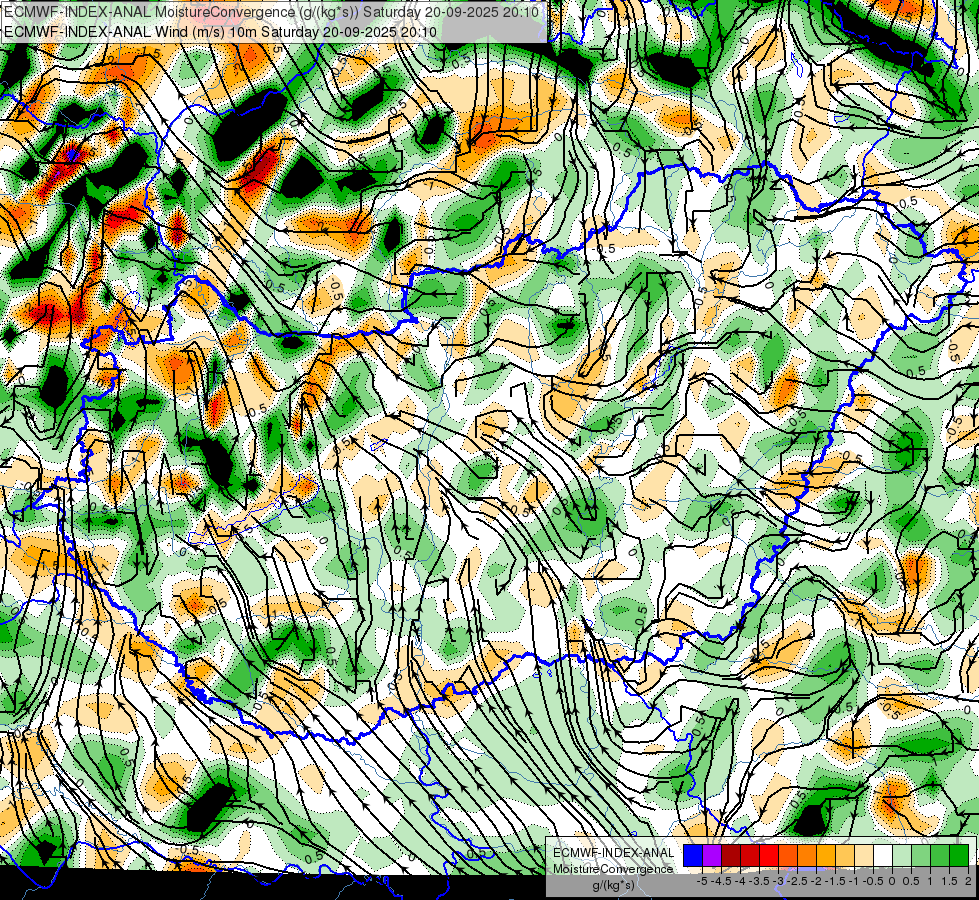The width and height of the screenshot is (979, 900).
Task: Choose orange swatch between -2.5 and -2
Action: pyautogui.click(x=807, y=856)
